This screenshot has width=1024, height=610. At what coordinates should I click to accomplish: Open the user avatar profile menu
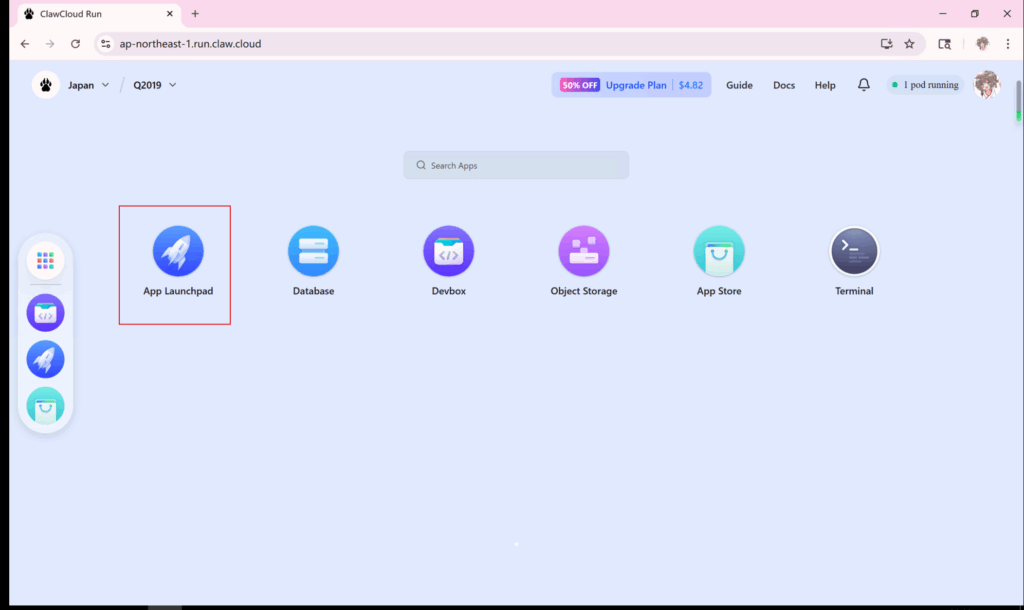987,85
